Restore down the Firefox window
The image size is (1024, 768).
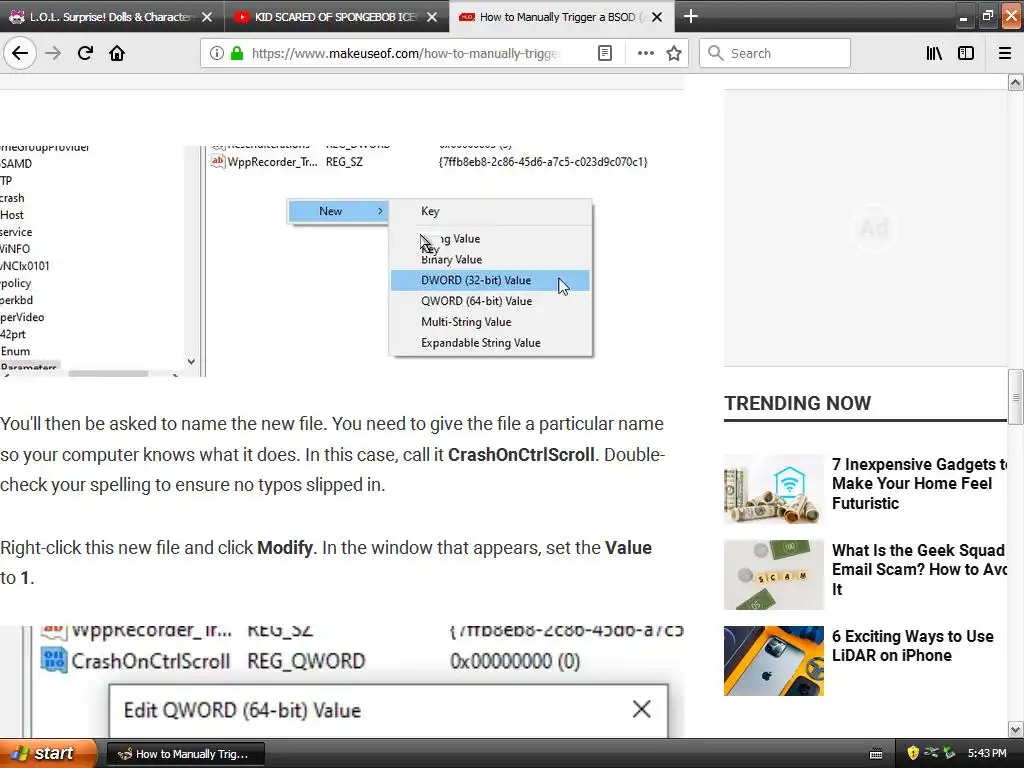(x=987, y=16)
